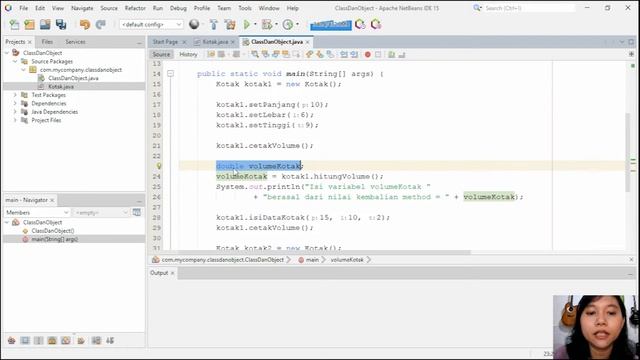Collapse the com.mycompany.classdanobject package
The height and width of the screenshot is (360, 640).
[x=24, y=70]
